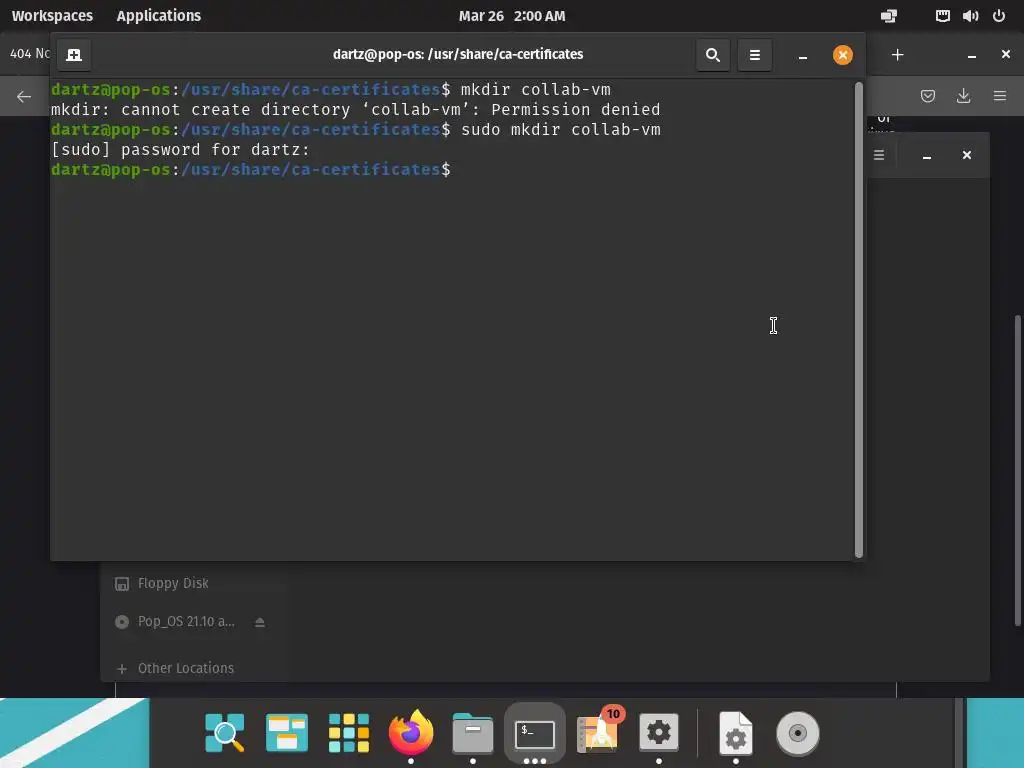This screenshot has width=1024, height=768.
Task: Open Firefox application menu icon
Action: (x=1000, y=96)
